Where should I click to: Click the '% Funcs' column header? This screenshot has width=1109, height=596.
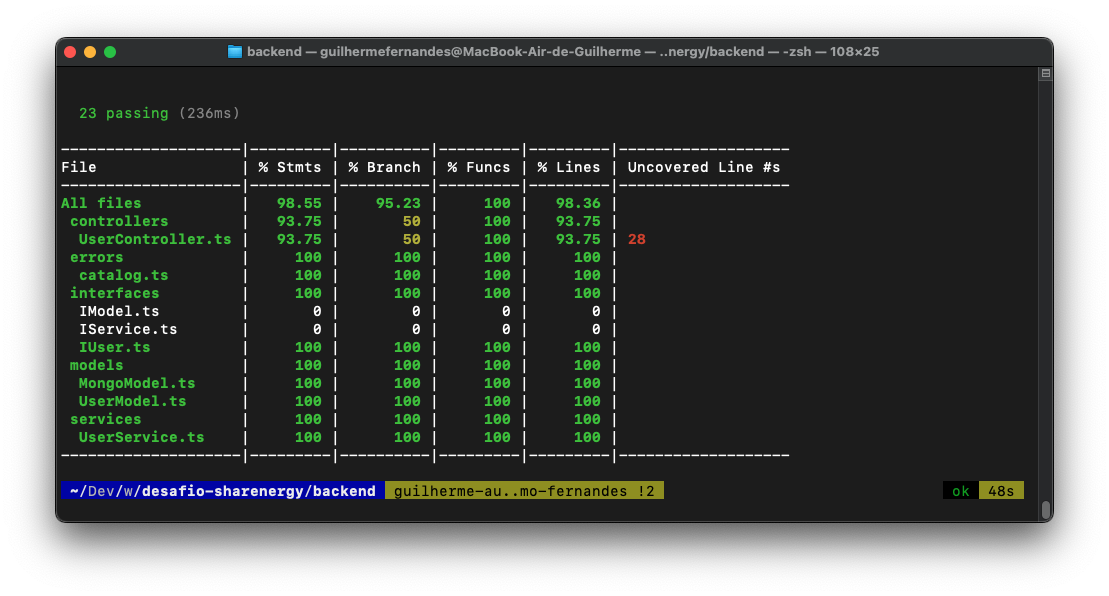[478, 168]
